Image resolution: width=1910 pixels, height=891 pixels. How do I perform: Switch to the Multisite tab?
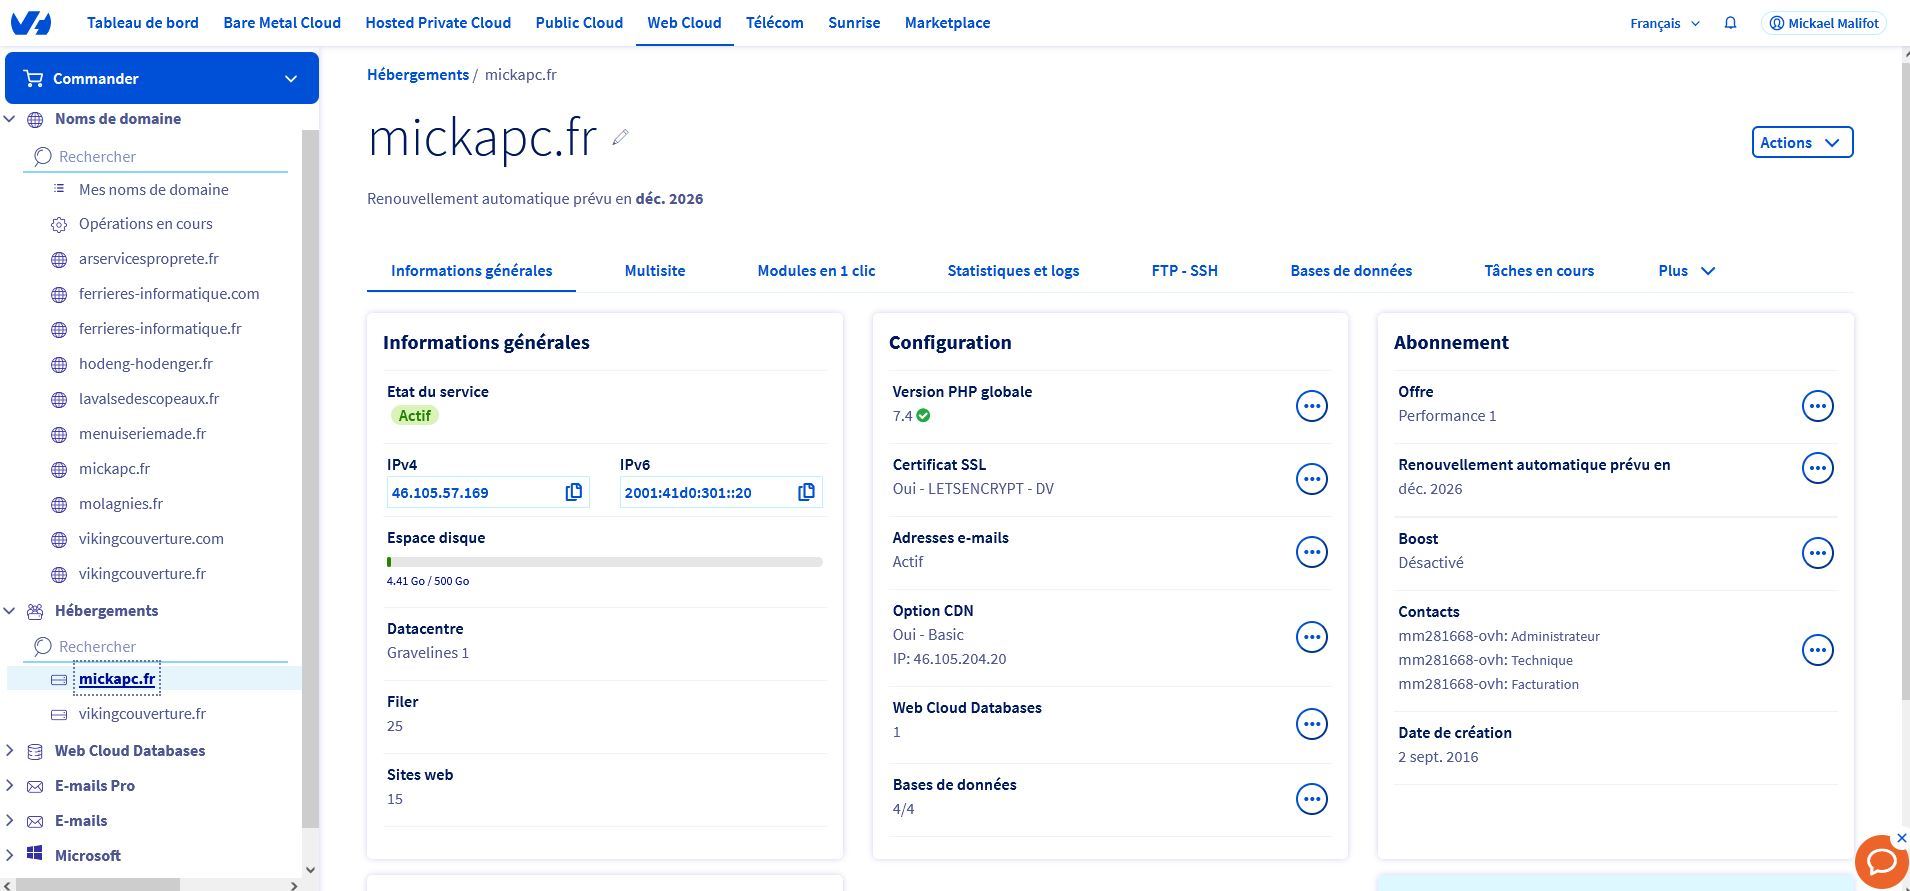(654, 271)
